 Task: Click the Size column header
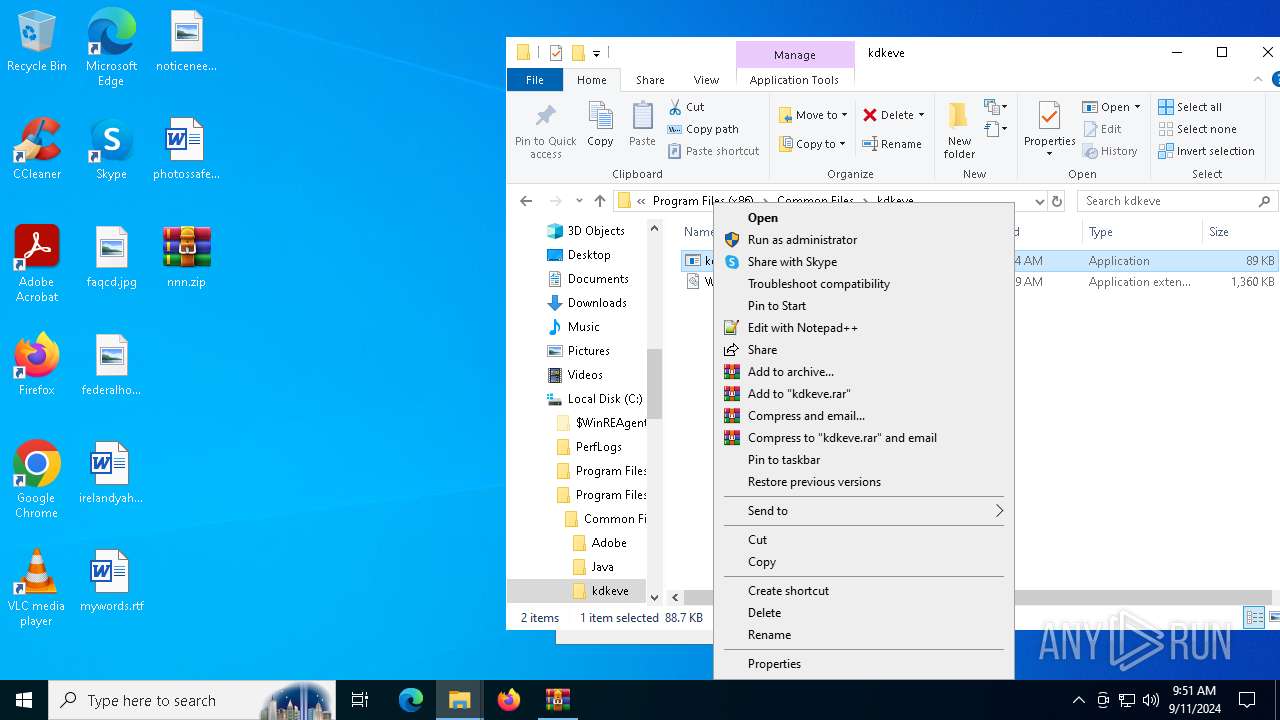coord(1240,232)
